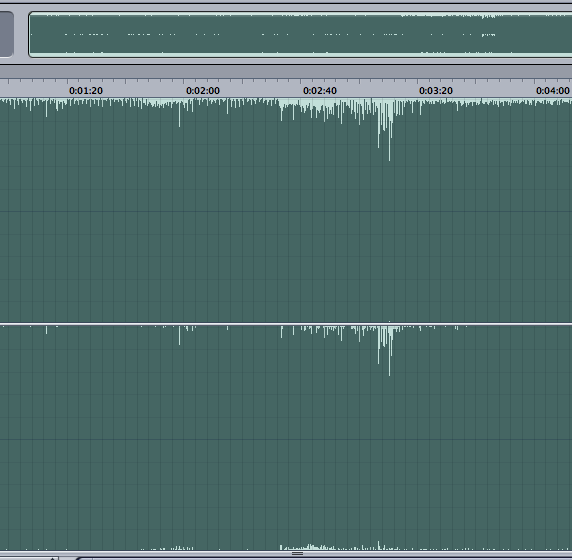Viewport: 572px width, 560px height.
Task: Click the upper channel spike near 0:01:05
Action: (46, 109)
